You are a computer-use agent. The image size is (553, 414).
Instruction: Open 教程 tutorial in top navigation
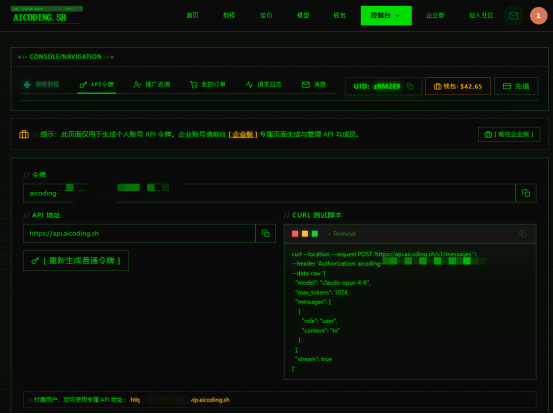(229, 16)
